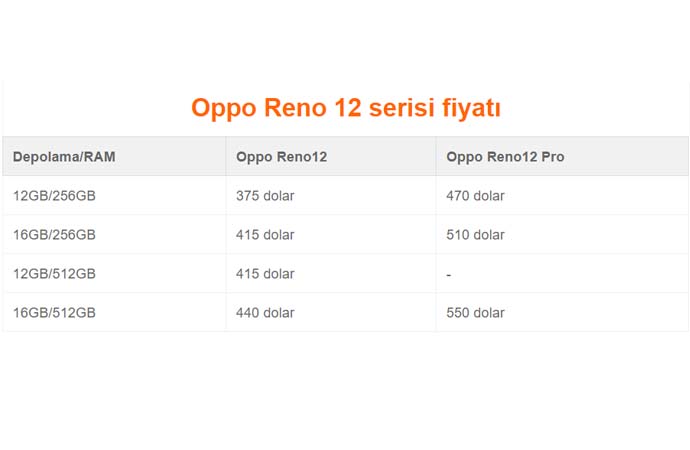Click the word "fiyatı" in the title
This screenshot has width=690, height=450.
473,108
